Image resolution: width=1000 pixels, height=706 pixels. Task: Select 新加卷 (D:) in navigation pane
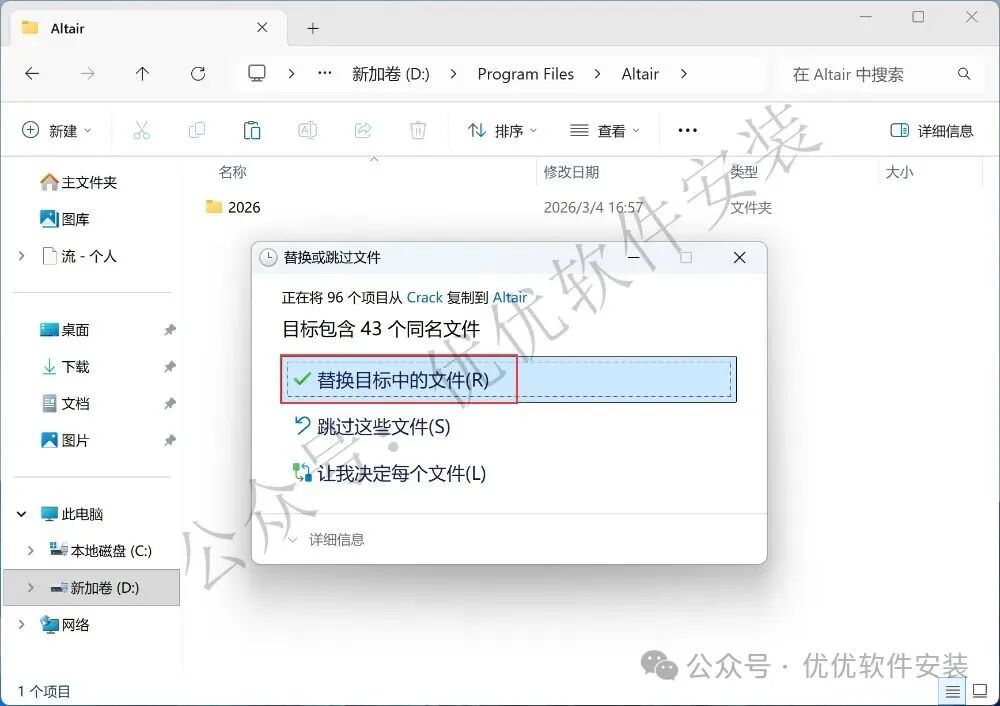tap(91, 587)
